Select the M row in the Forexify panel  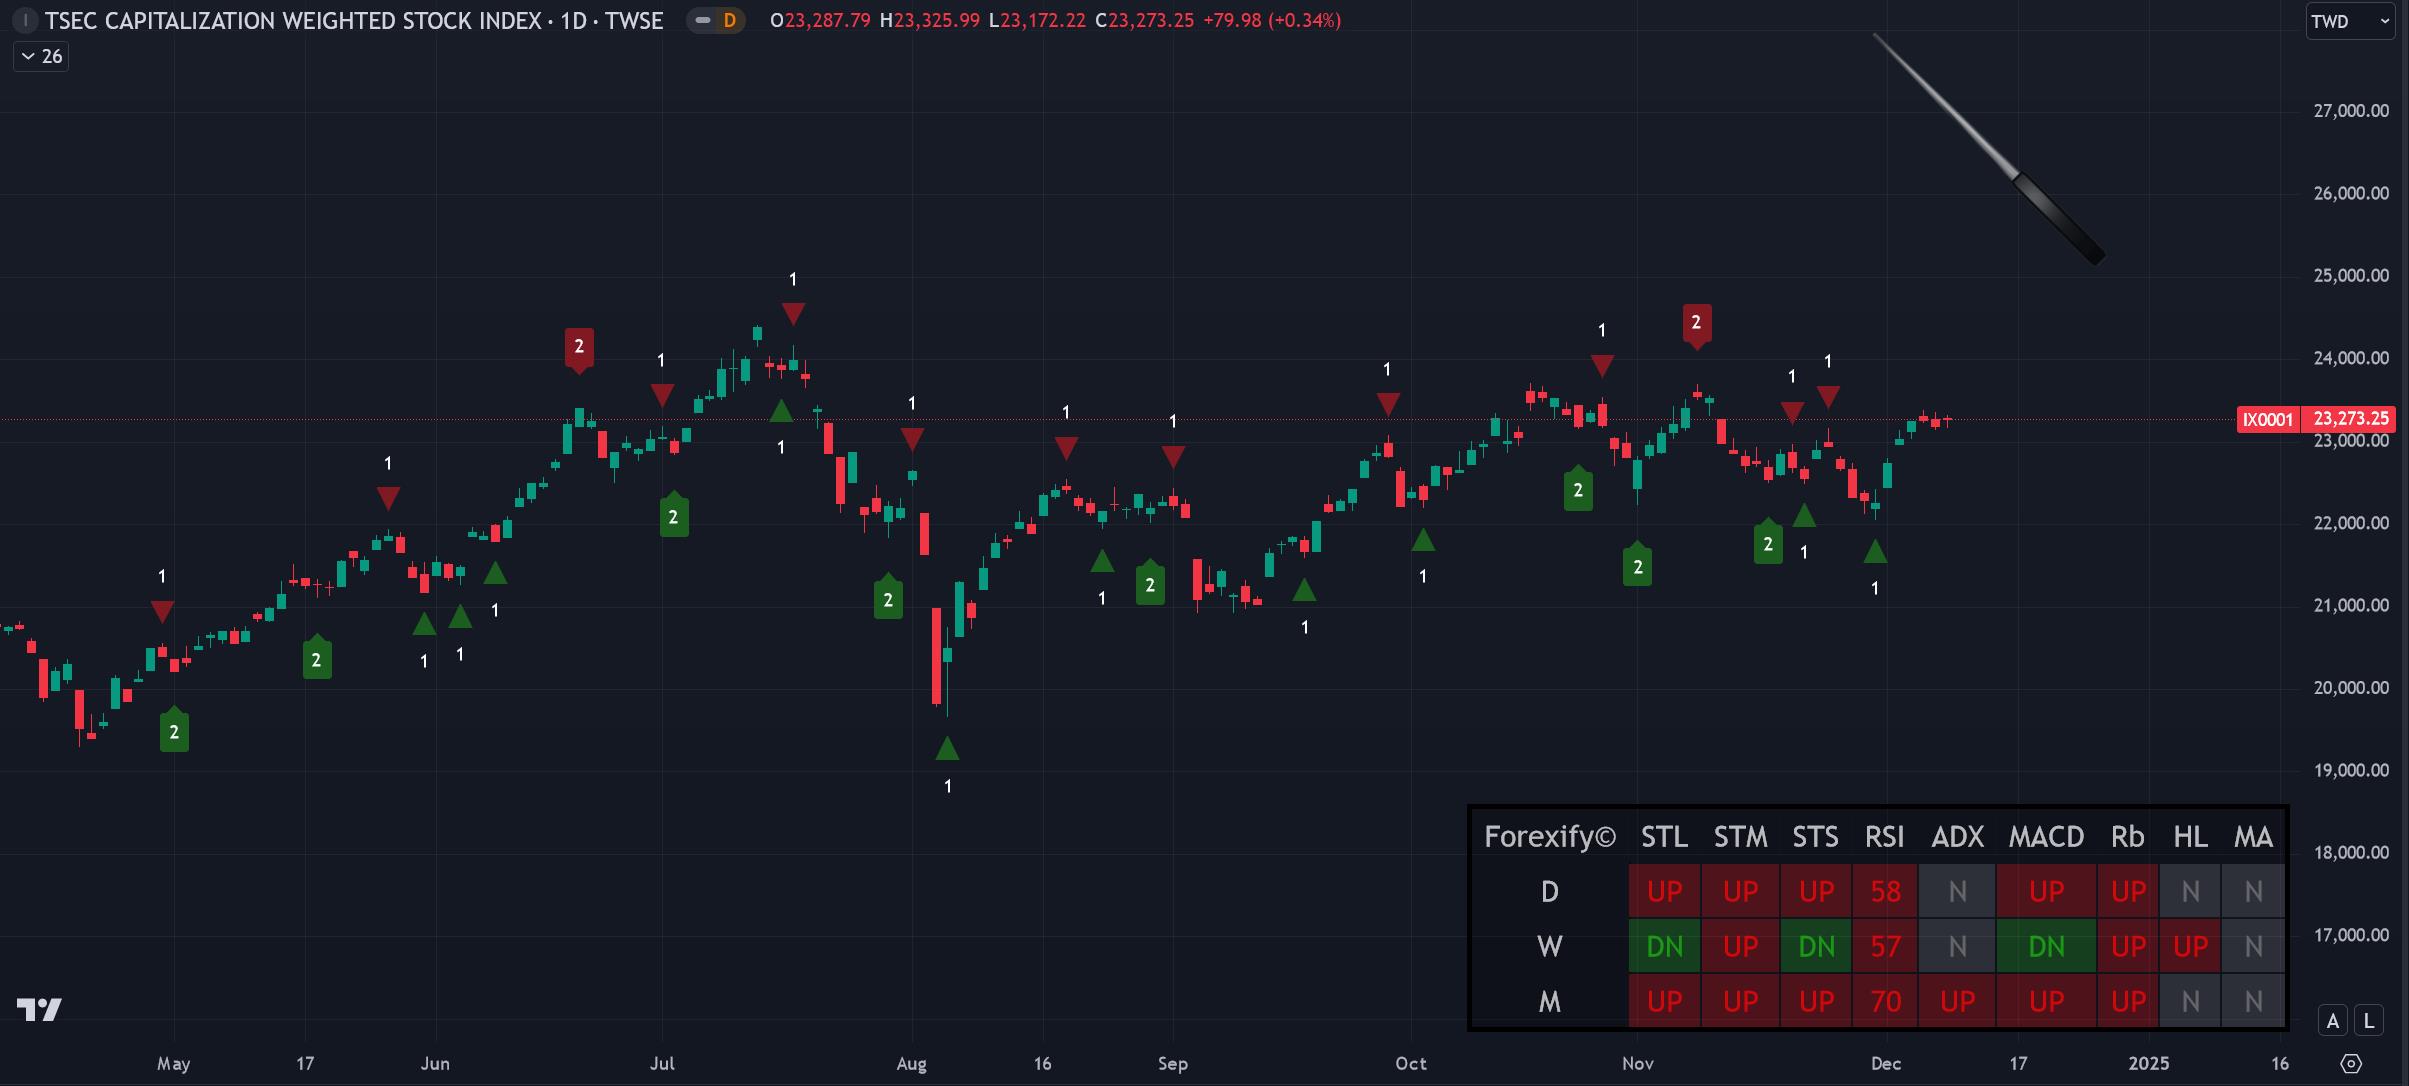[x=1550, y=1000]
